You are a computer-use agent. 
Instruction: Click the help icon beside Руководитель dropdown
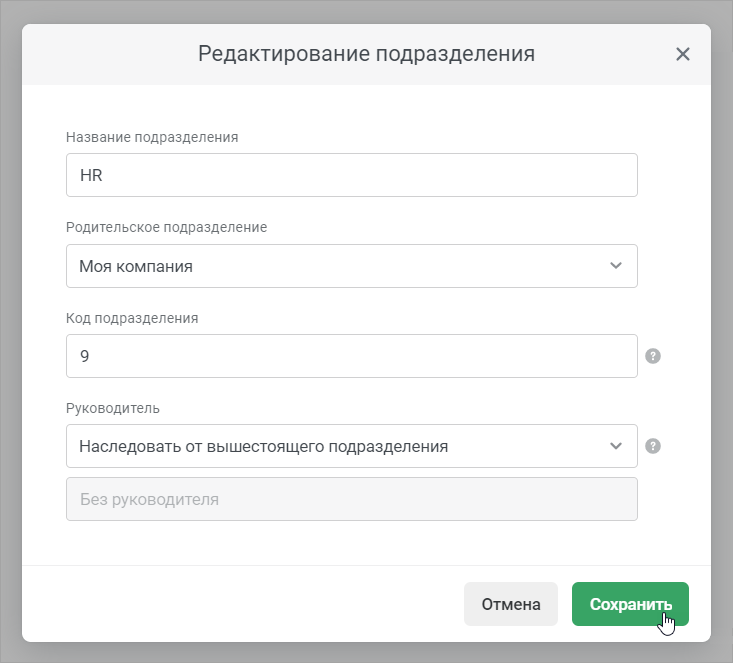pos(653,446)
